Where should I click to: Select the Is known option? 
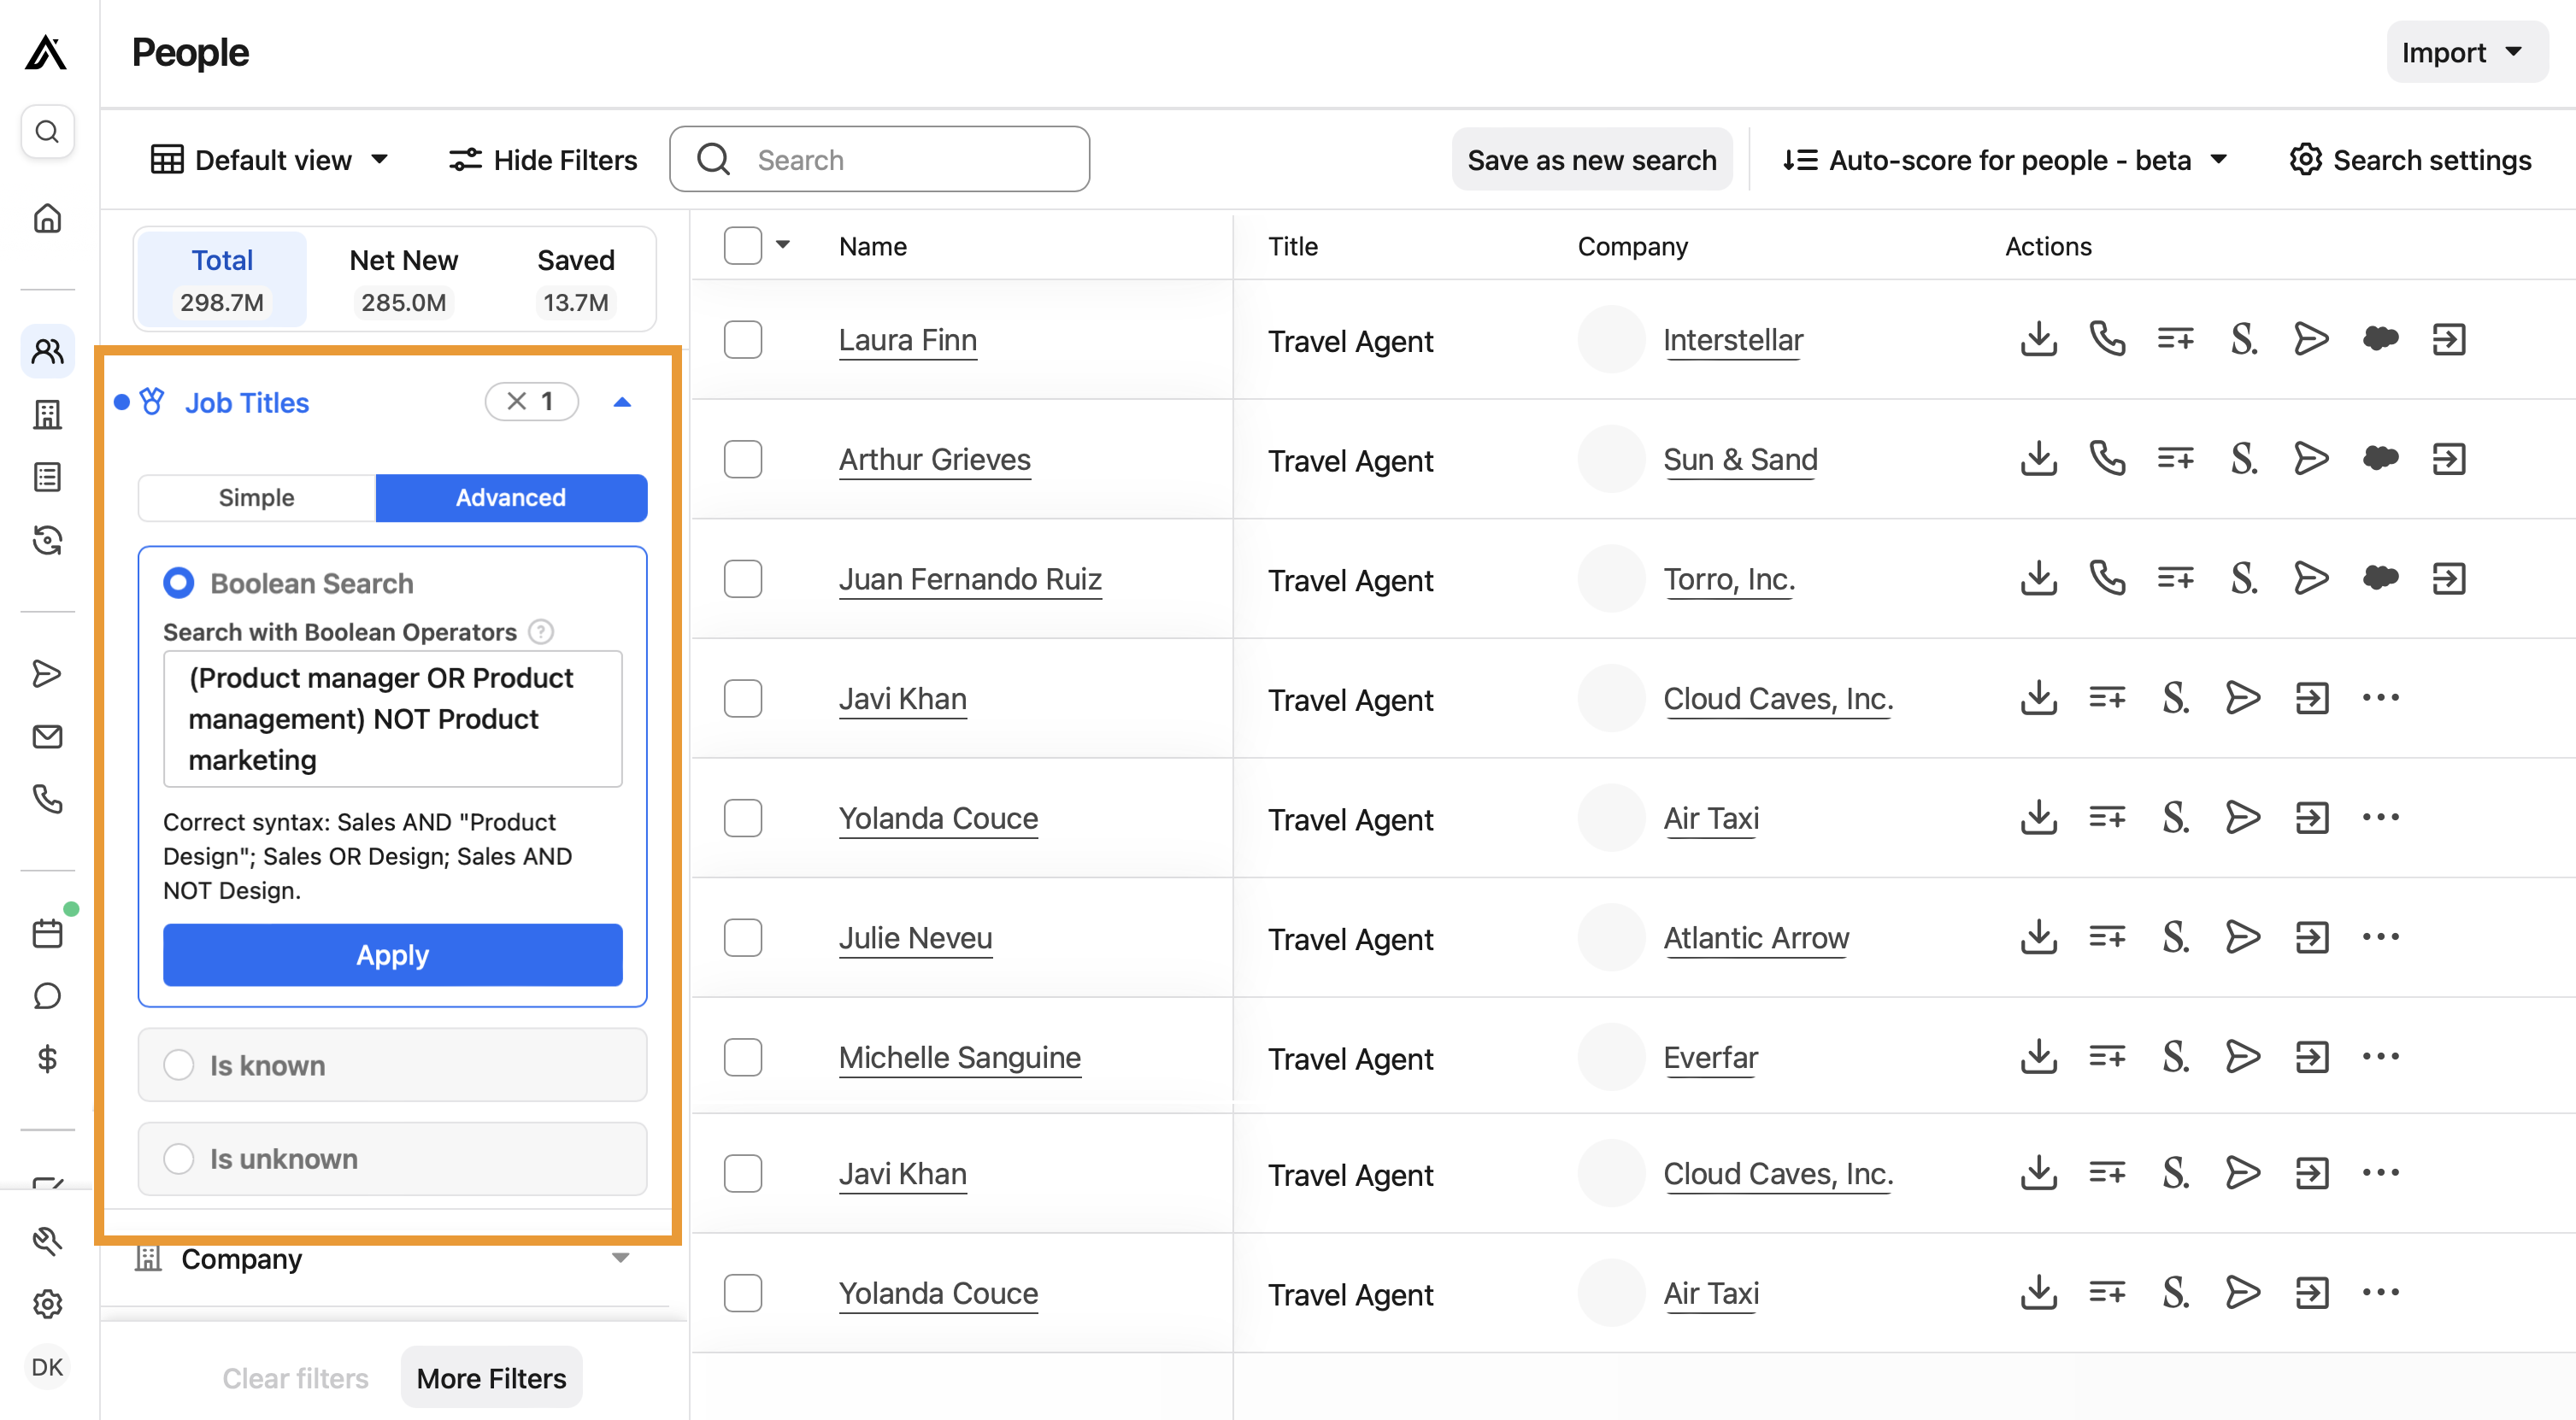(x=179, y=1065)
